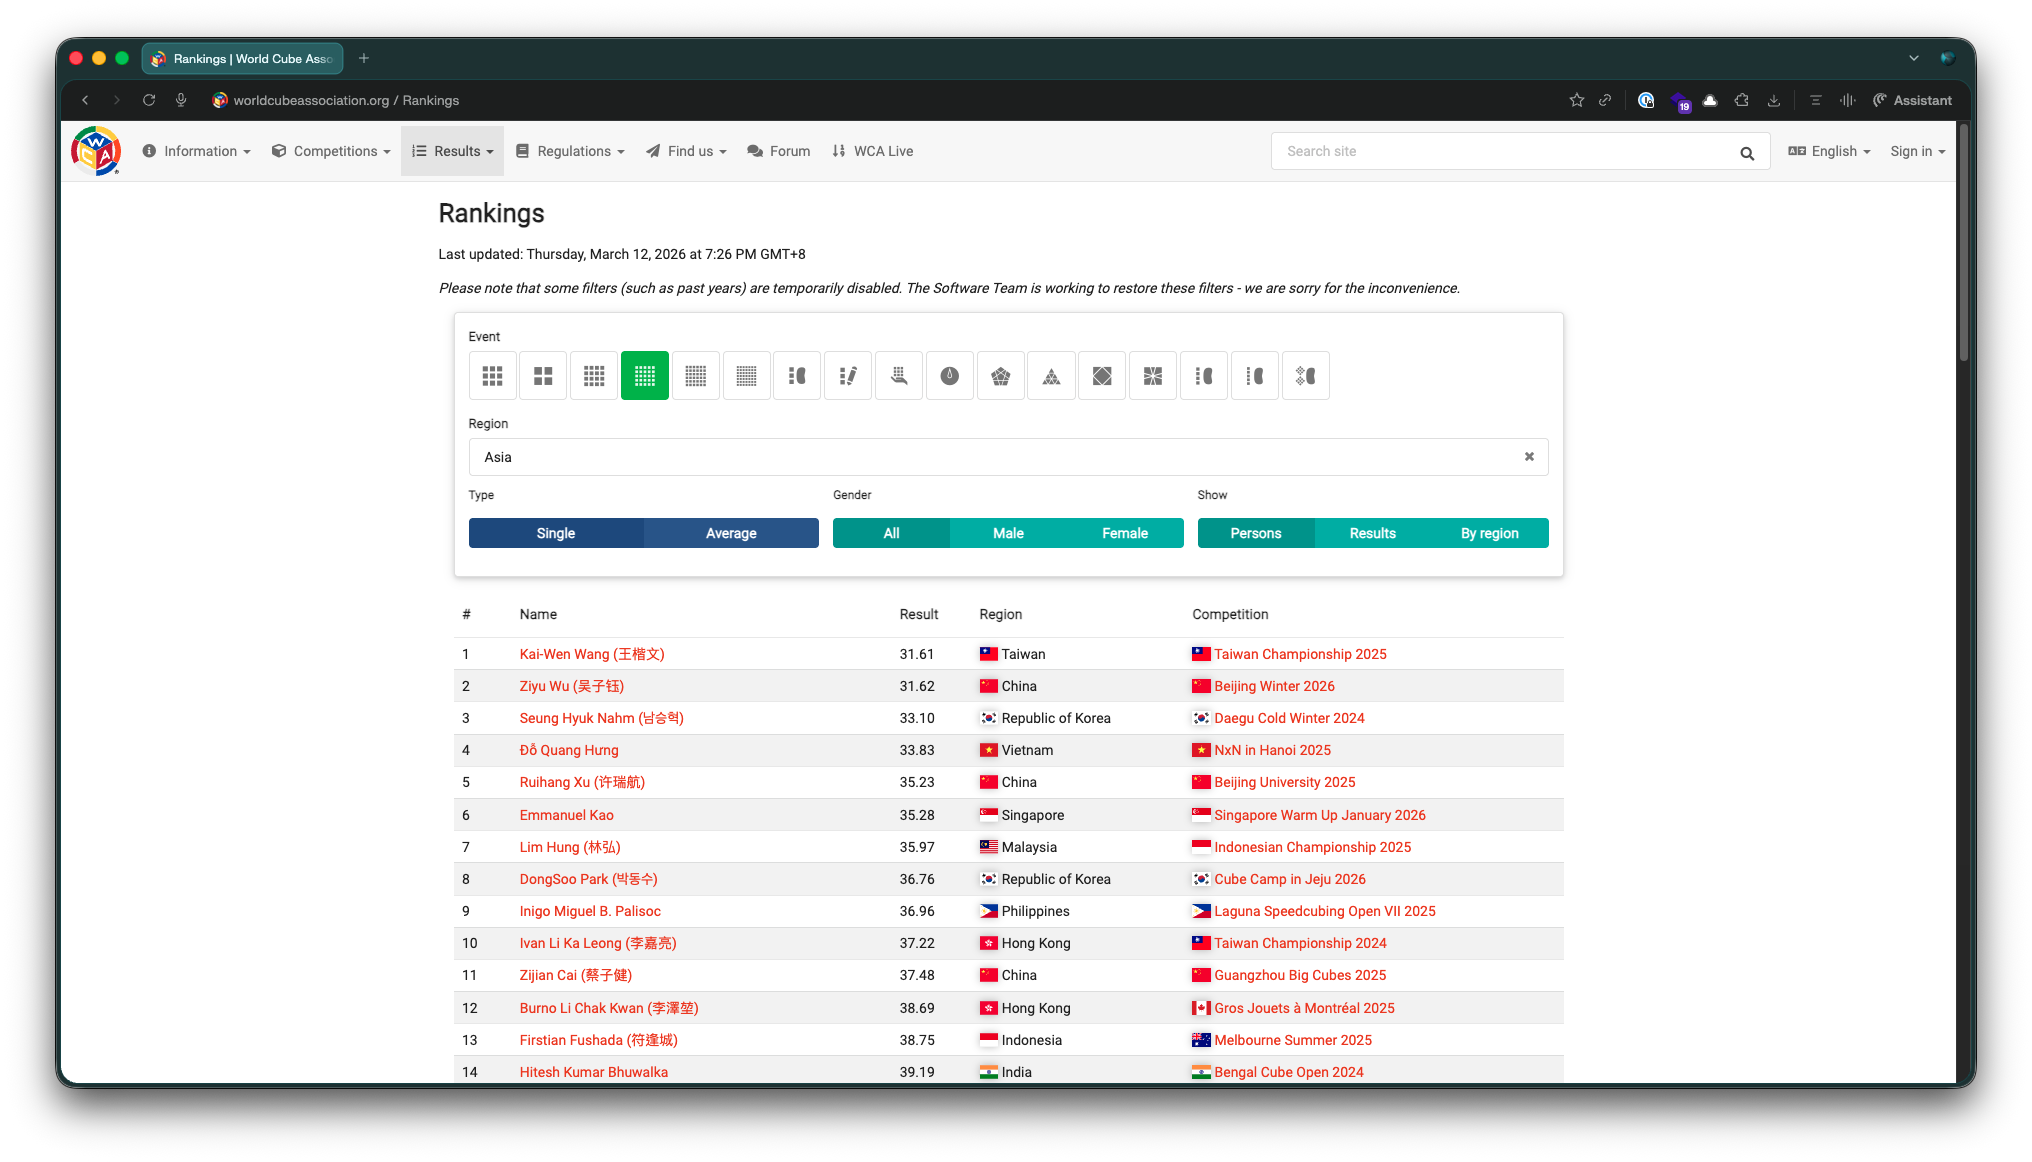
Task: Choose the Pyraminx event icon
Action: pyautogui.click(x=1051, y=376)
